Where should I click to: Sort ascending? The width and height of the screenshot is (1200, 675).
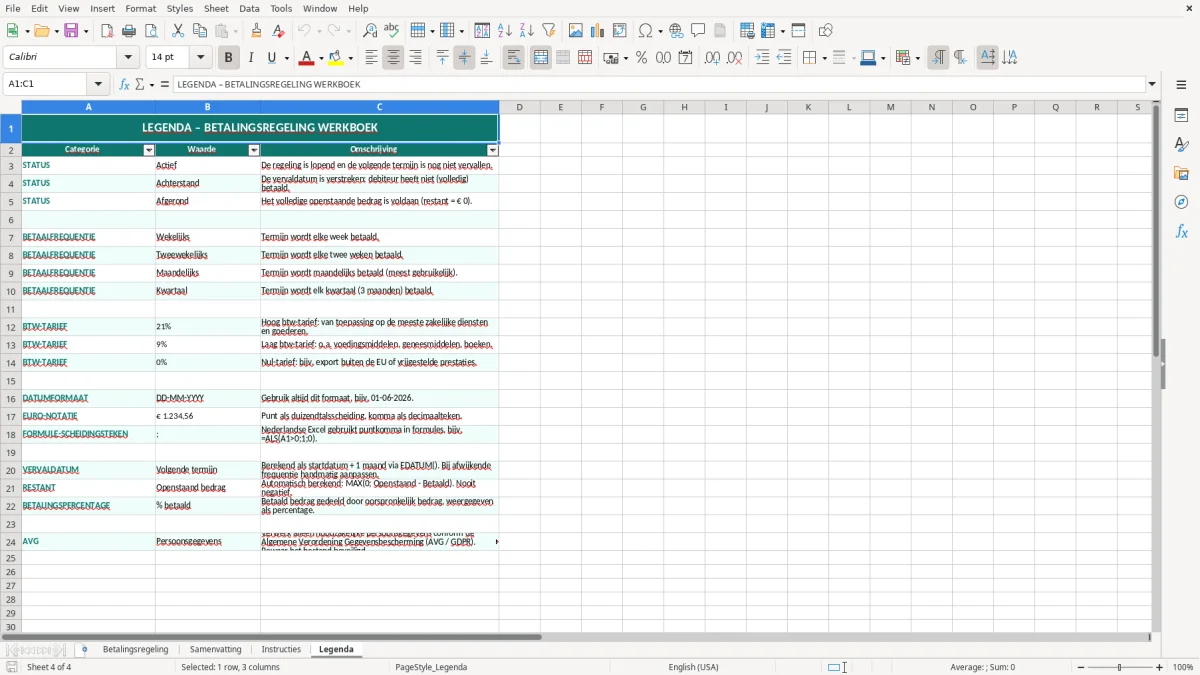504,31
